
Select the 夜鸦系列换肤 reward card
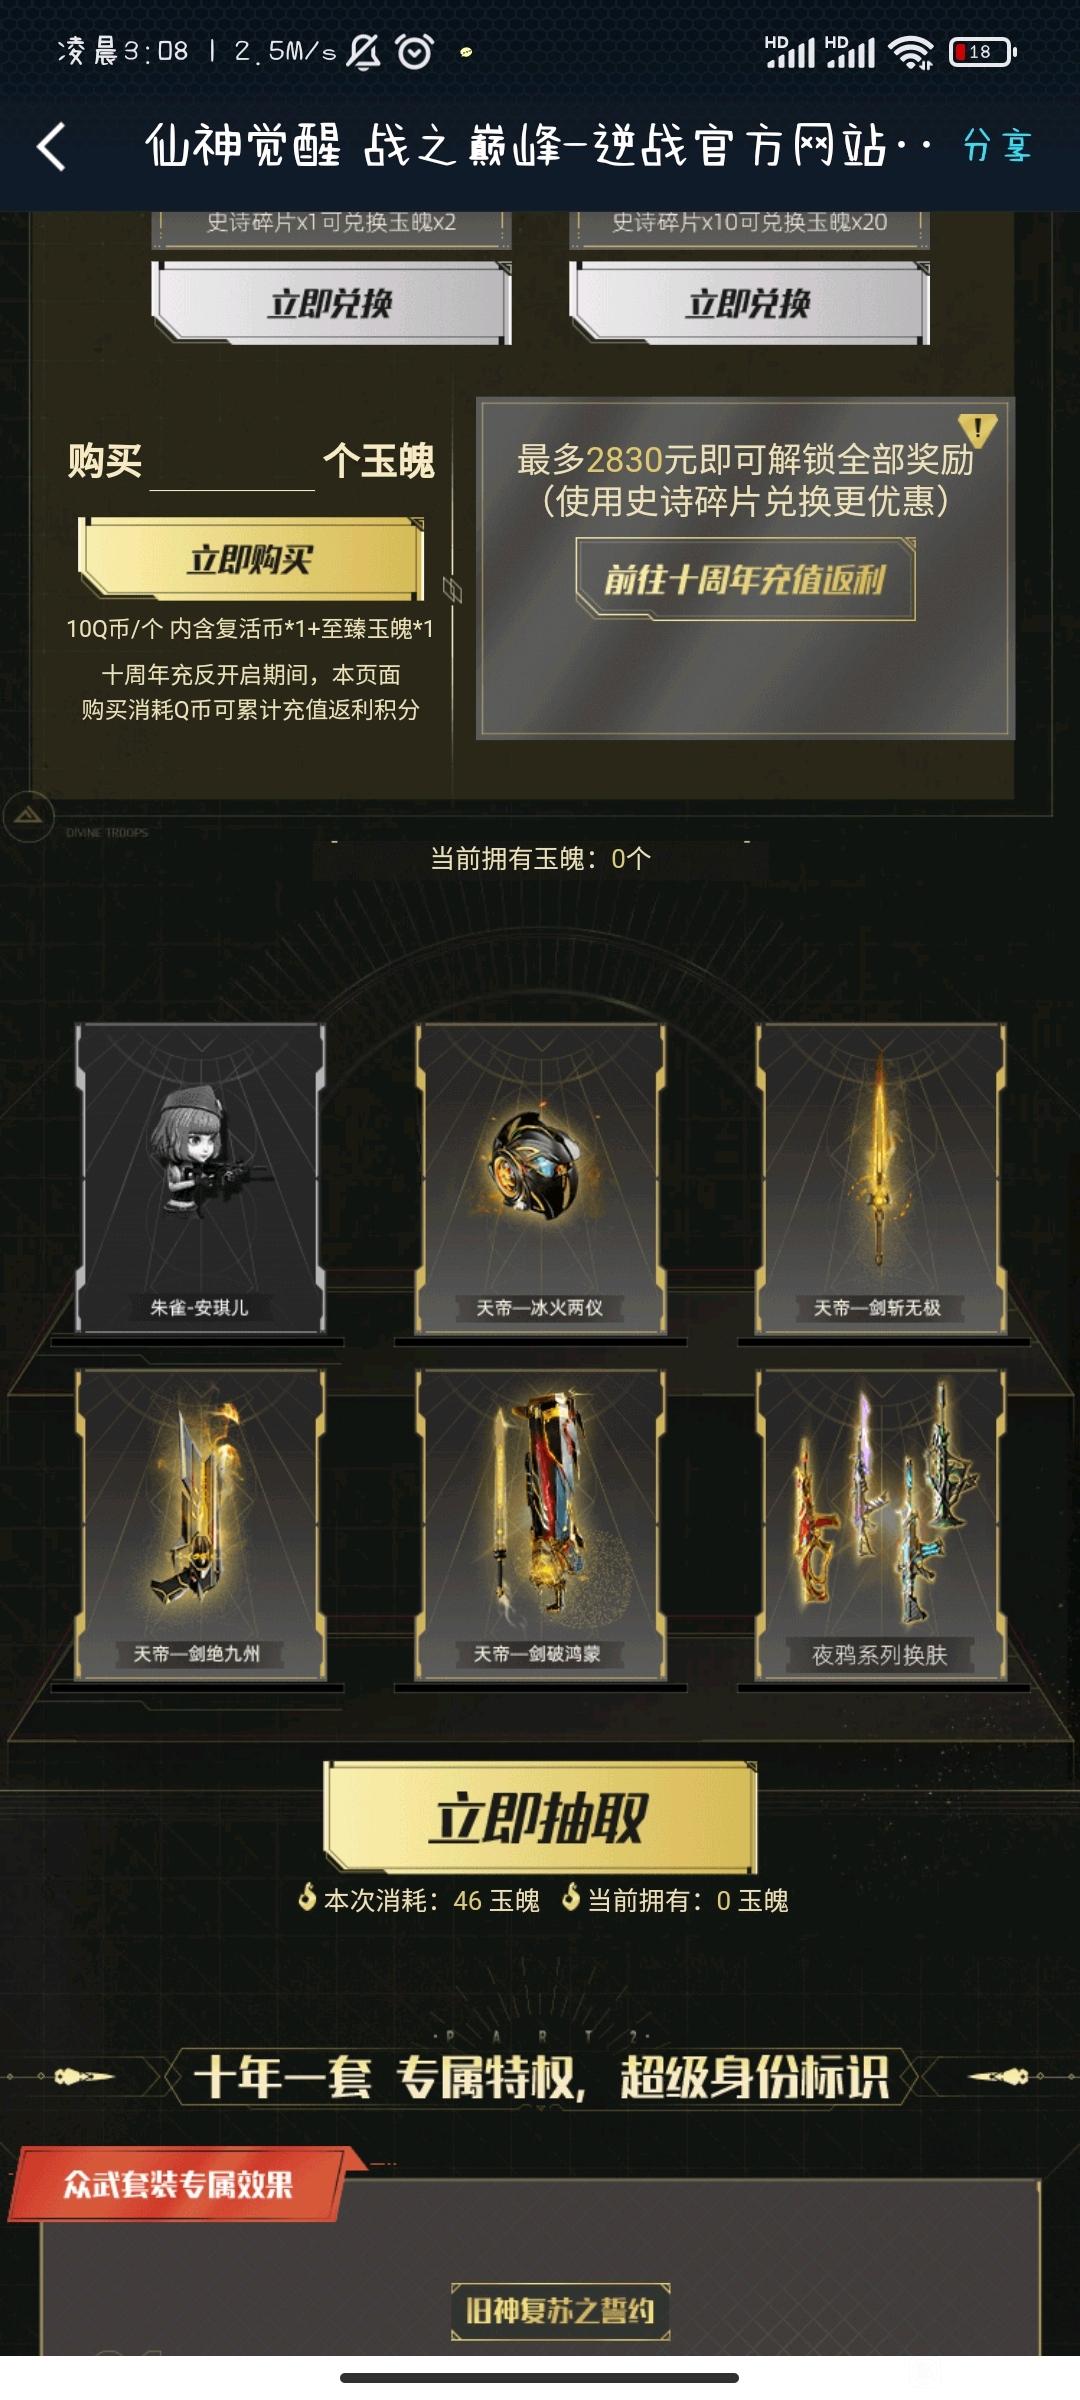point(880,1524)
